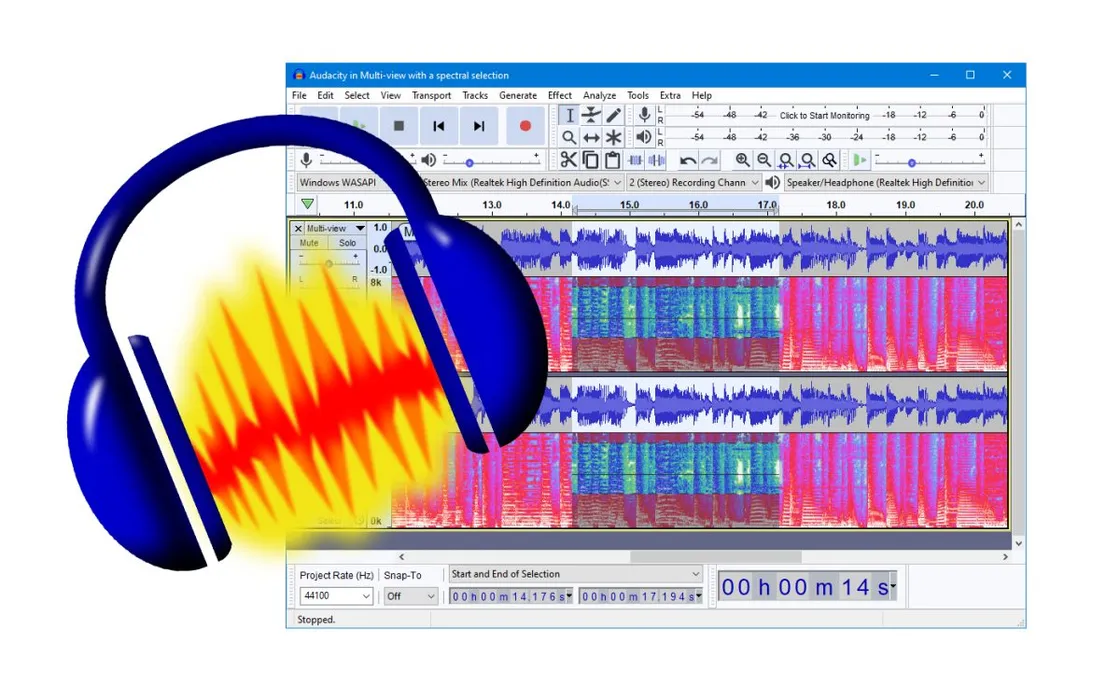
Task: Paste audio from clipboard
Action: (x=612, y=160)
